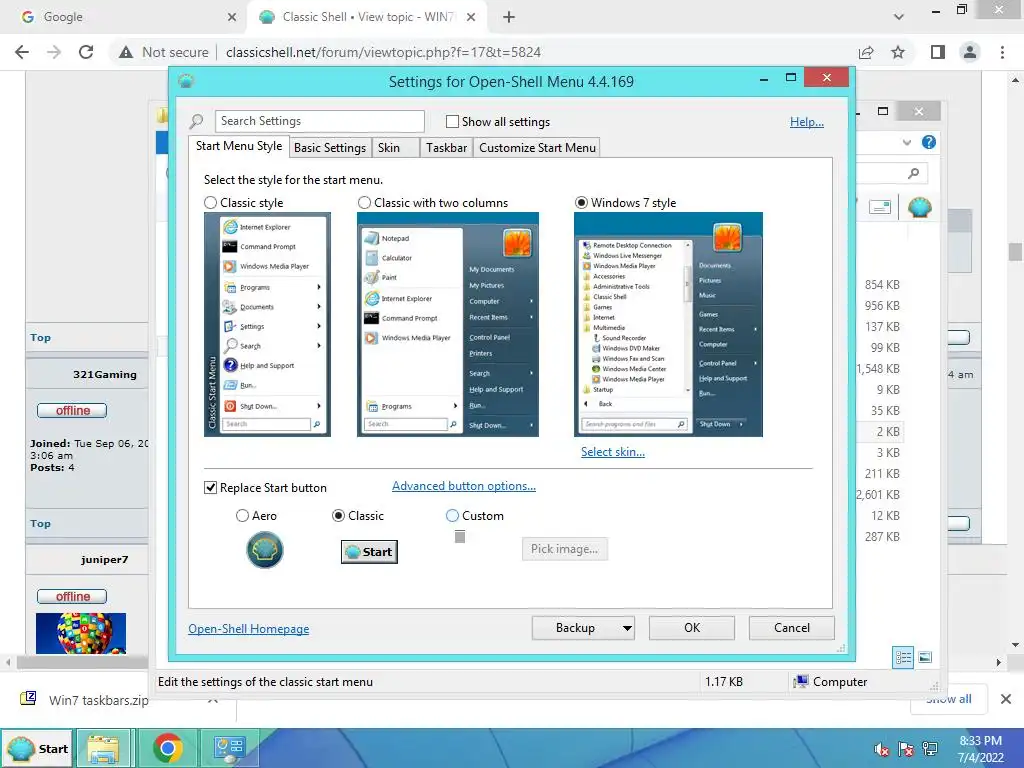Click the Search Settings input field
1024x768 pixels.
click(x=319, y=121)
